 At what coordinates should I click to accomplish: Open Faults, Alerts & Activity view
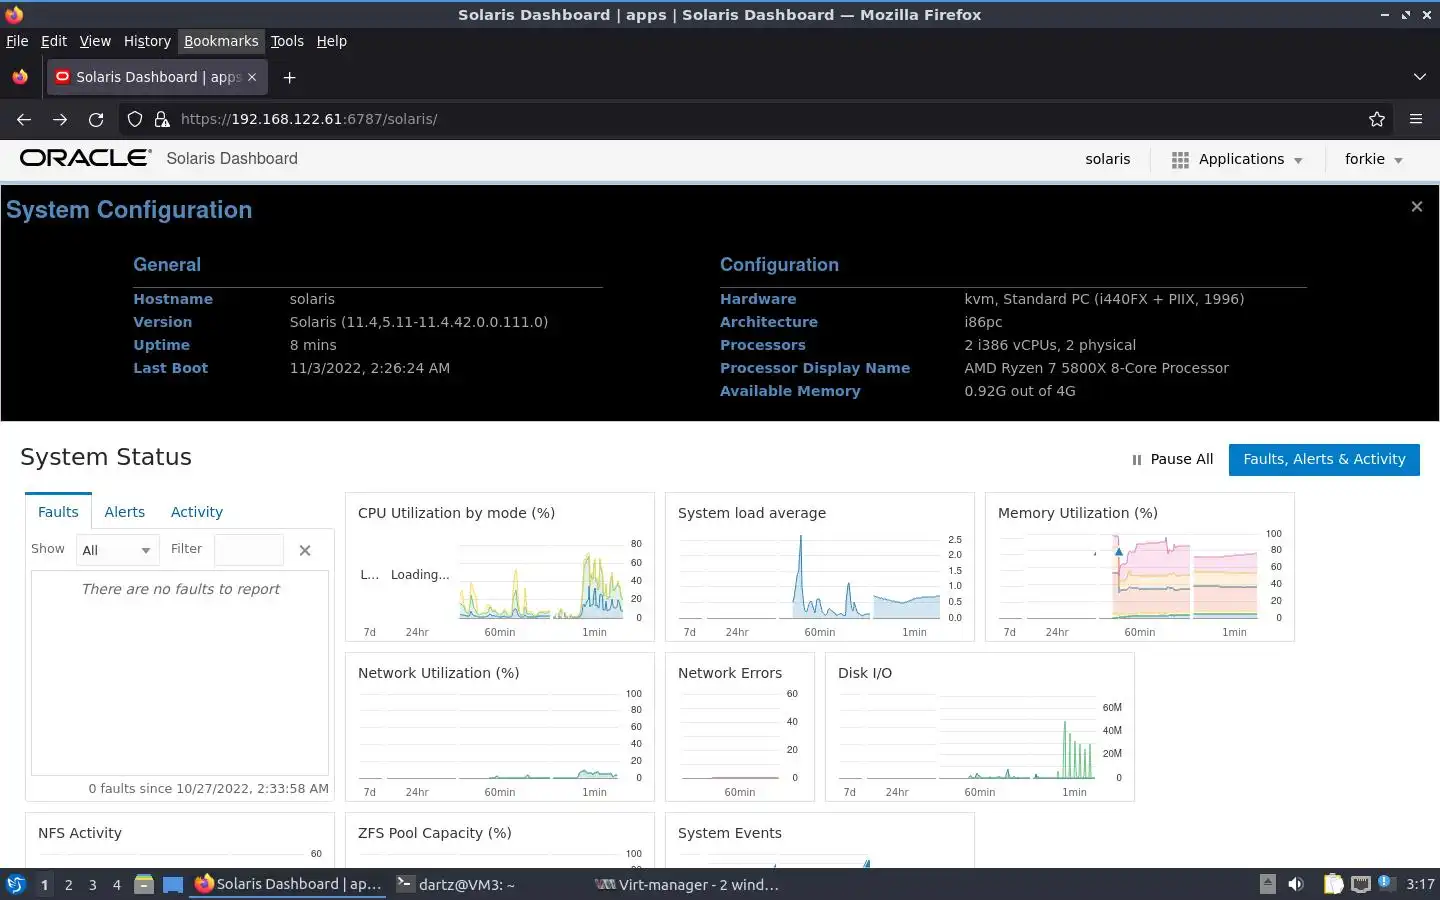click(x=1324, y=459)
